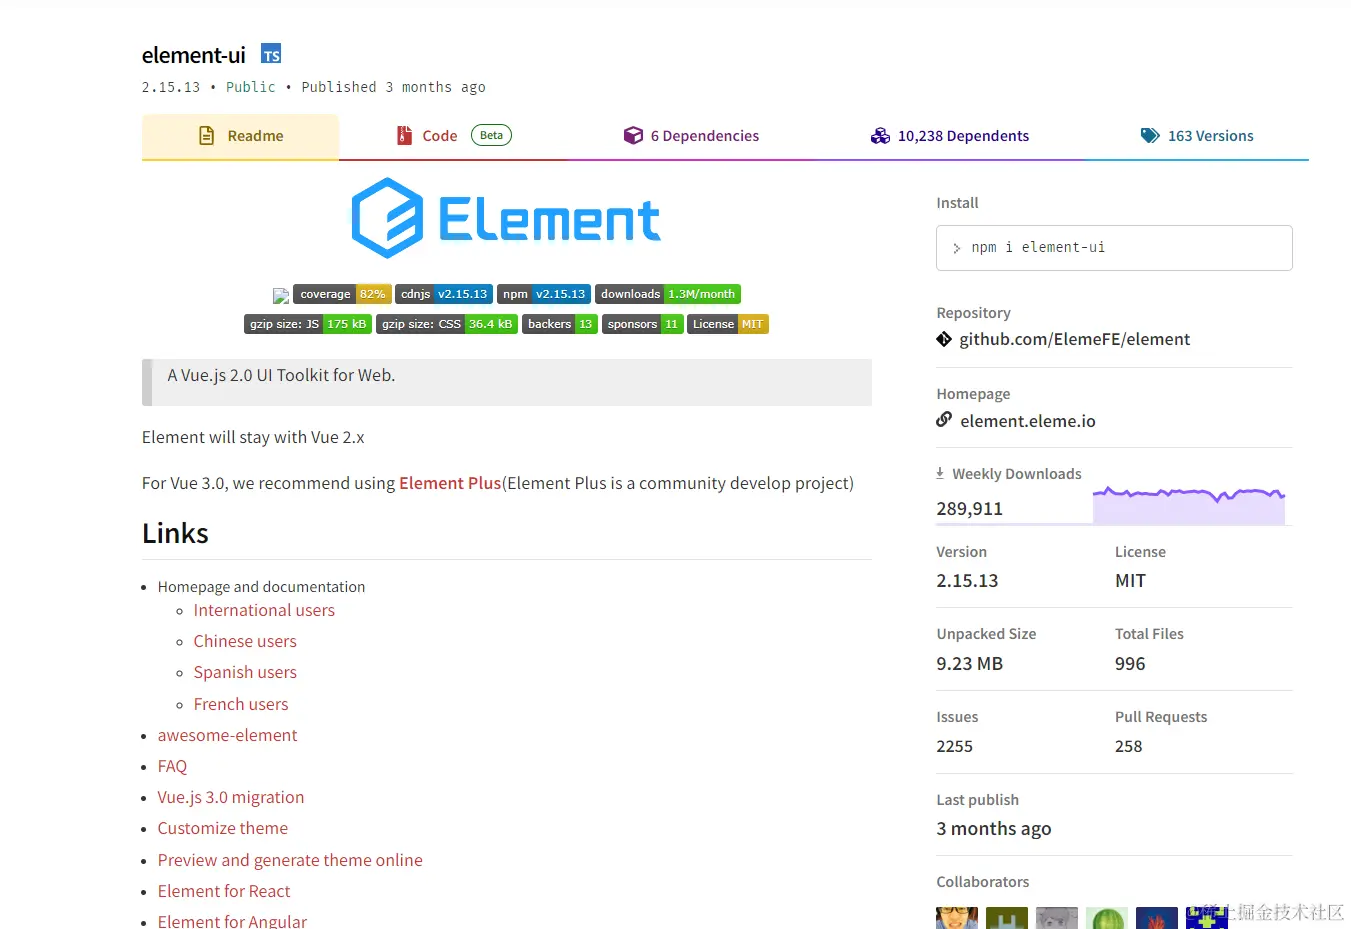Click the gray cartoon collaborator avatar
1351x929 pixels.
point(1057,918)
